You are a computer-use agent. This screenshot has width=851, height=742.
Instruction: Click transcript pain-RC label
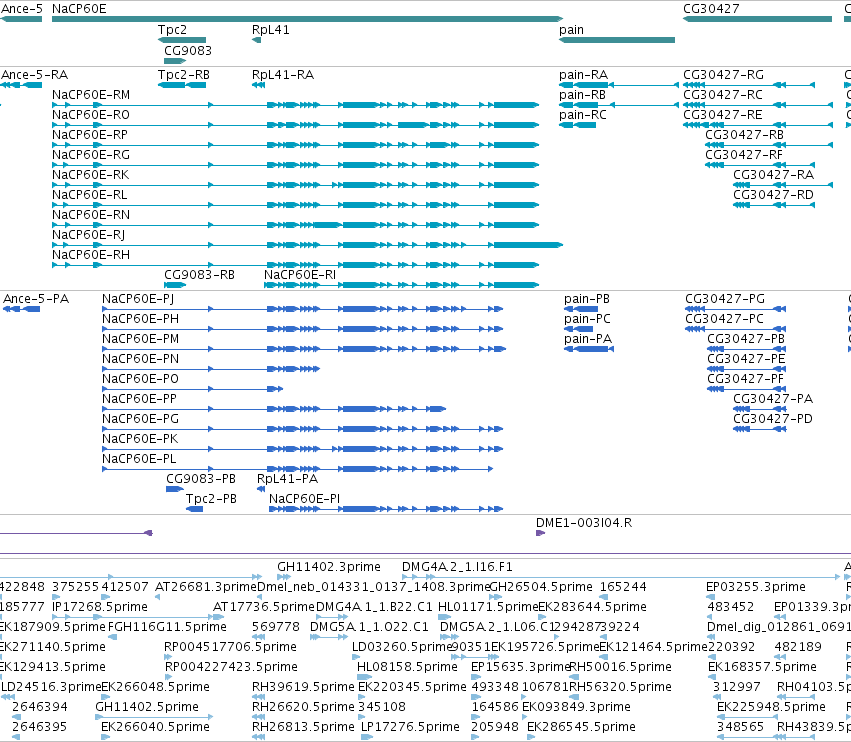coord(583,115)
